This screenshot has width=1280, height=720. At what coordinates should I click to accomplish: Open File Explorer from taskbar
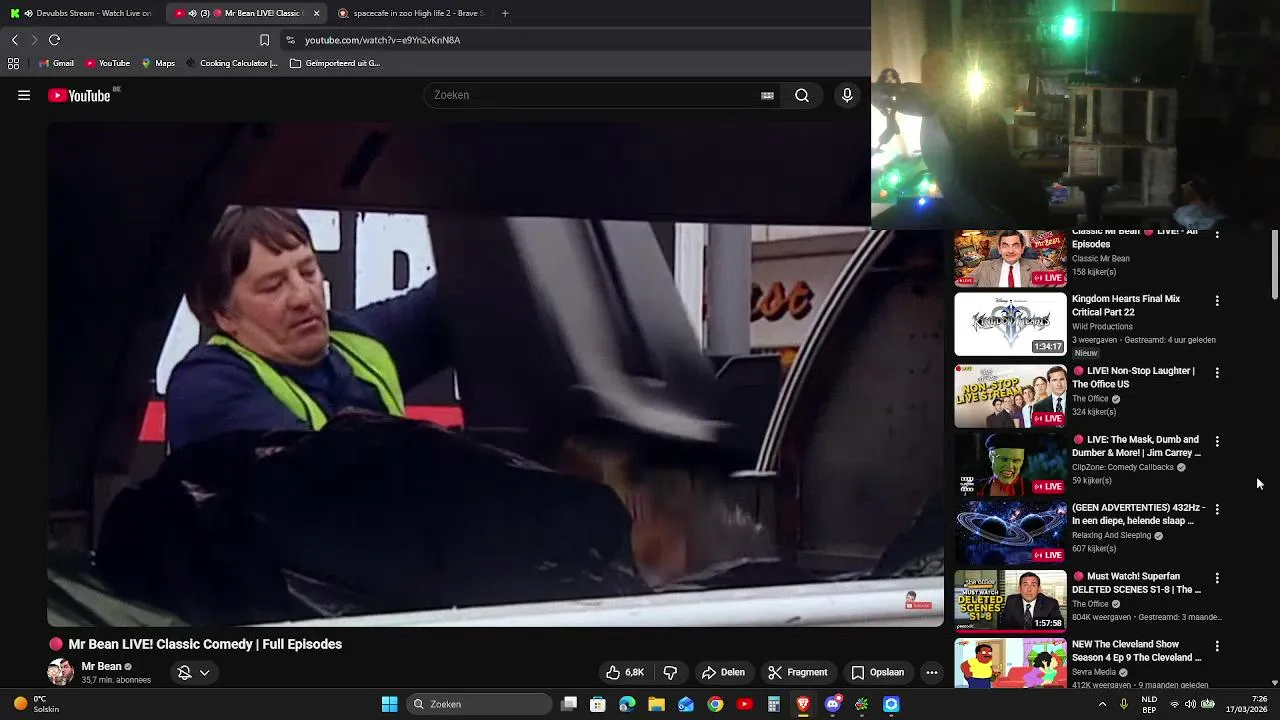[656, 704]
